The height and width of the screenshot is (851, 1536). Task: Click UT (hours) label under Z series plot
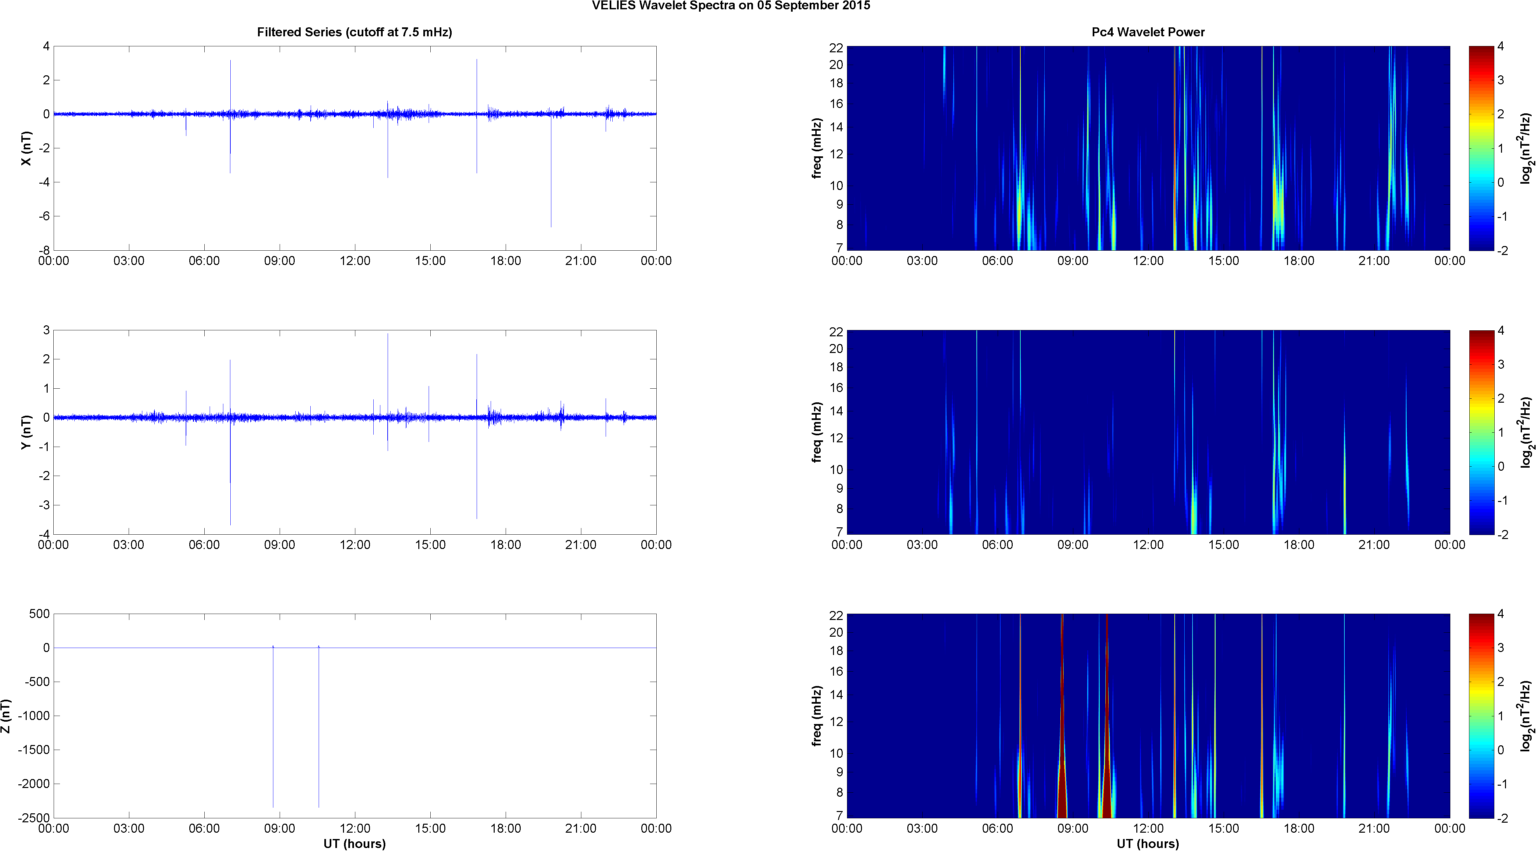354,844
